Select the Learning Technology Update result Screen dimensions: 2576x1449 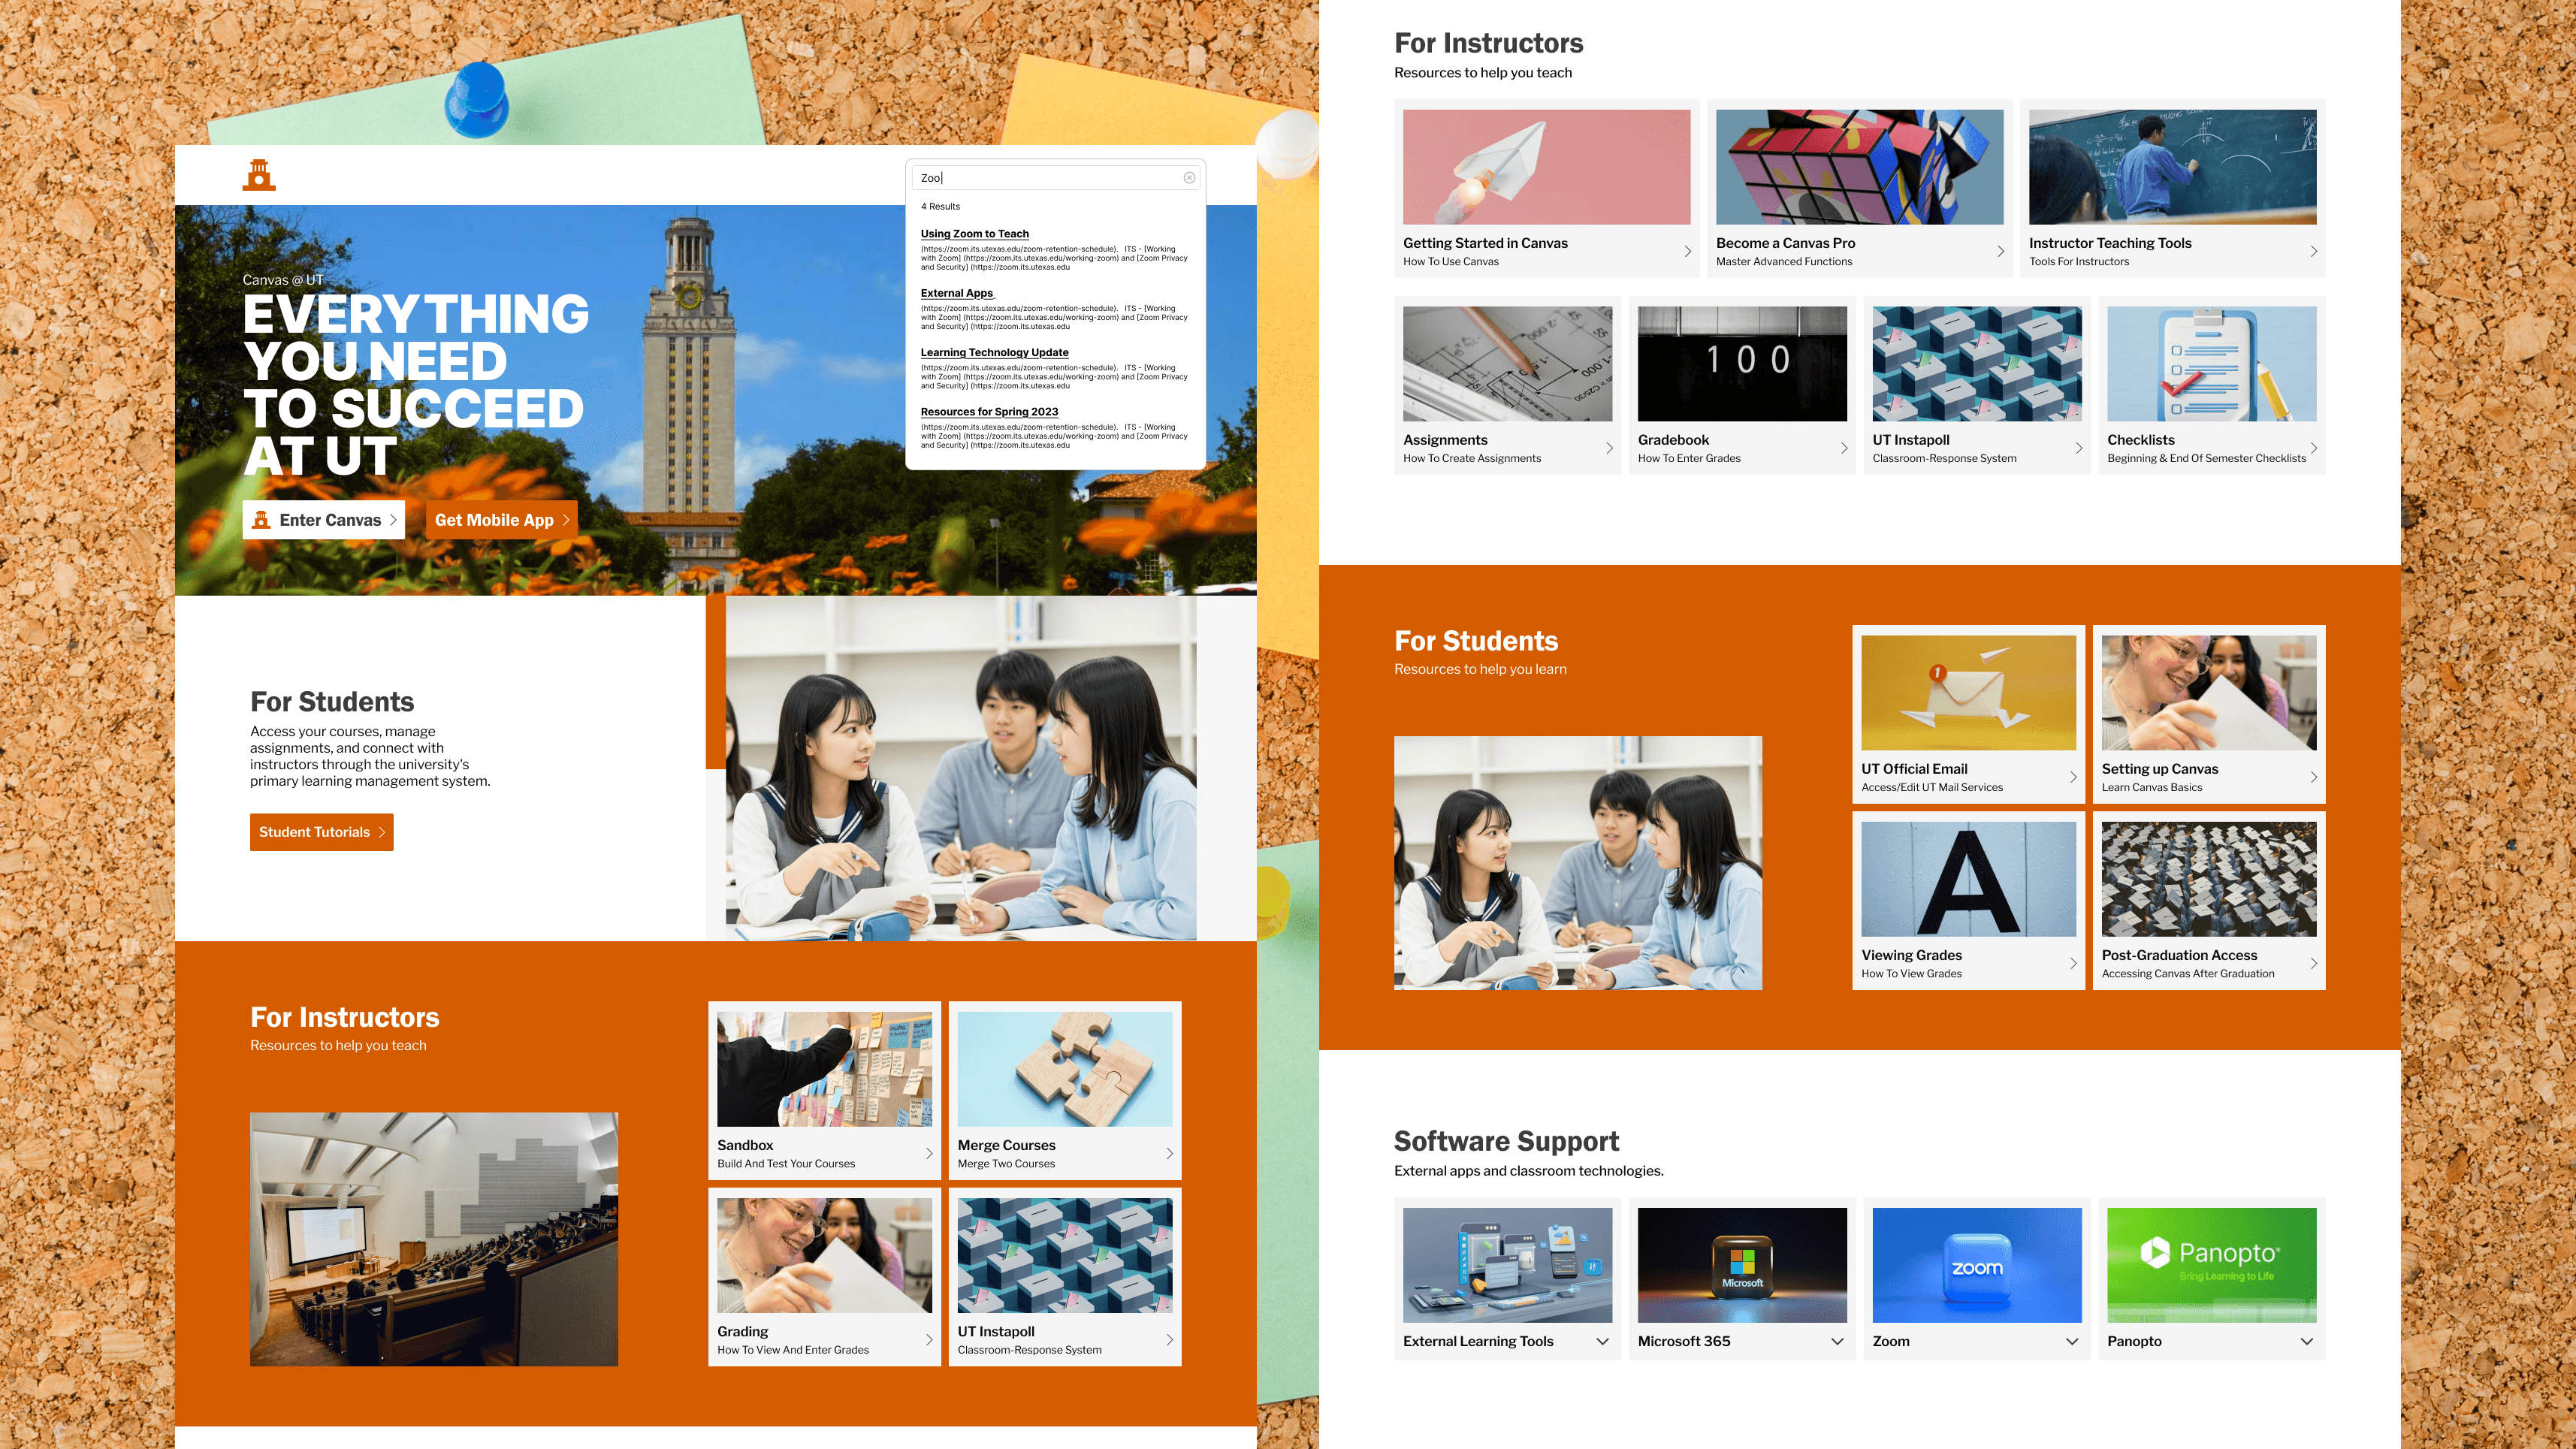tap(994, 353)
